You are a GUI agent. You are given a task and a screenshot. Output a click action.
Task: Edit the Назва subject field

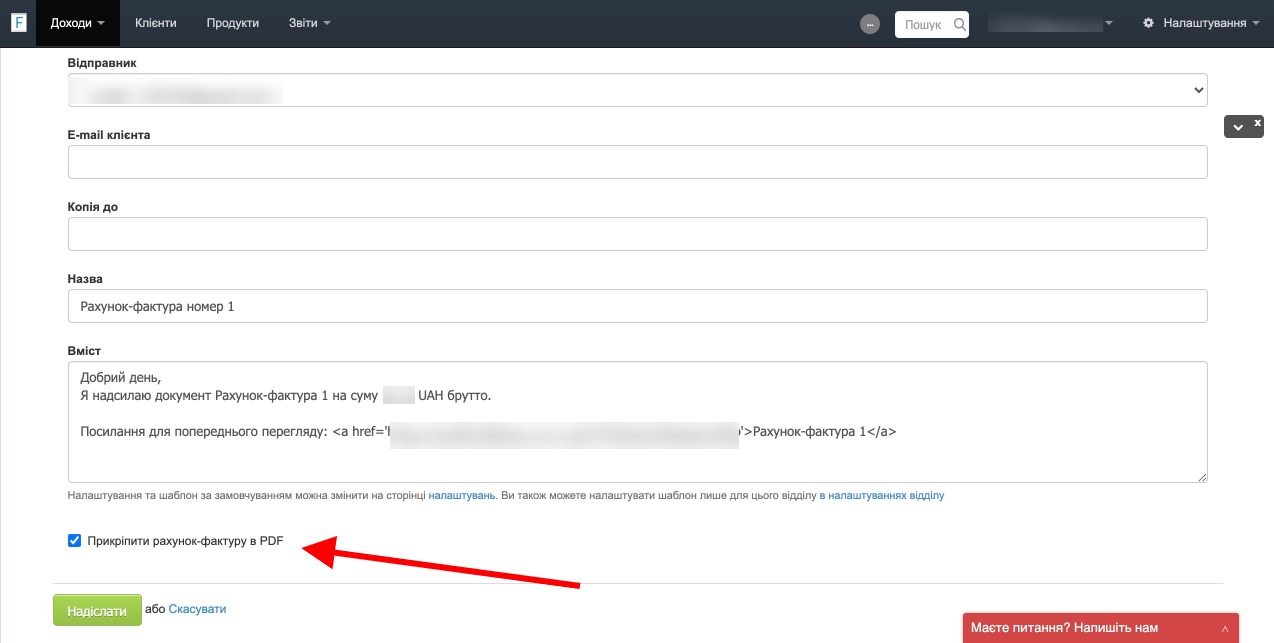point(638,306)
